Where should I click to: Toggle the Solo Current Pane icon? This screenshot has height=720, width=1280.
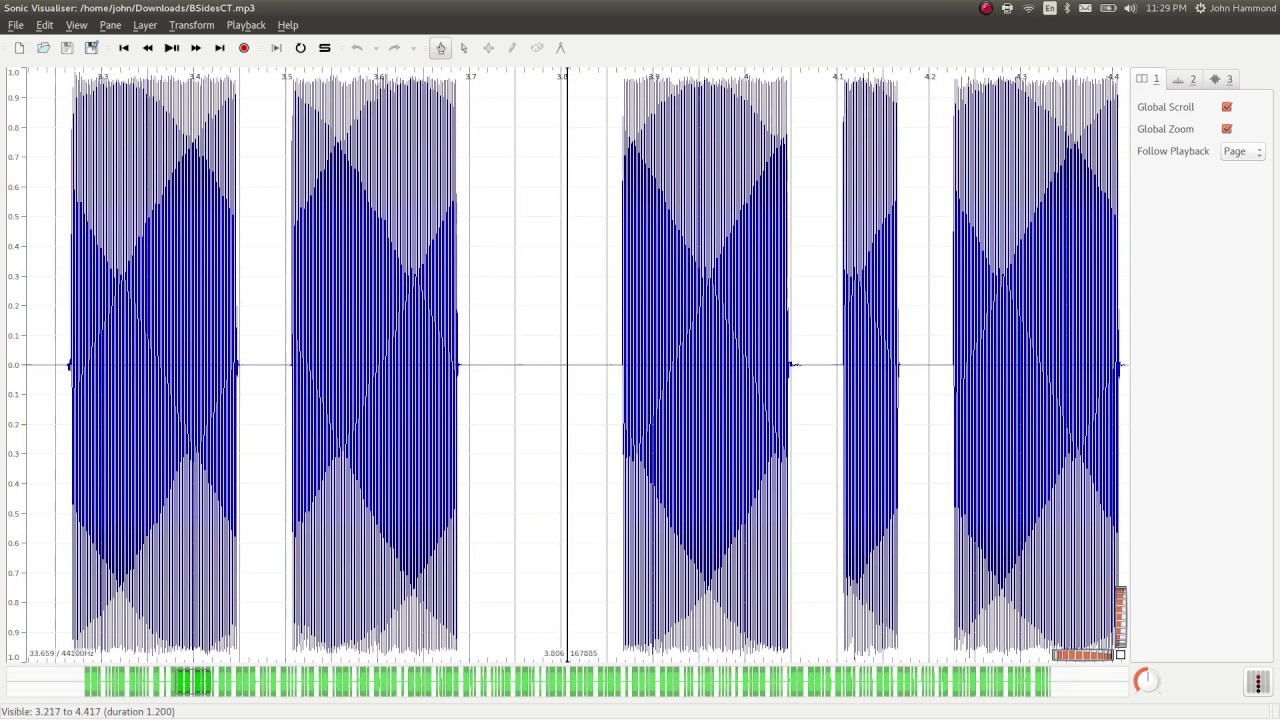pos(324,48)
